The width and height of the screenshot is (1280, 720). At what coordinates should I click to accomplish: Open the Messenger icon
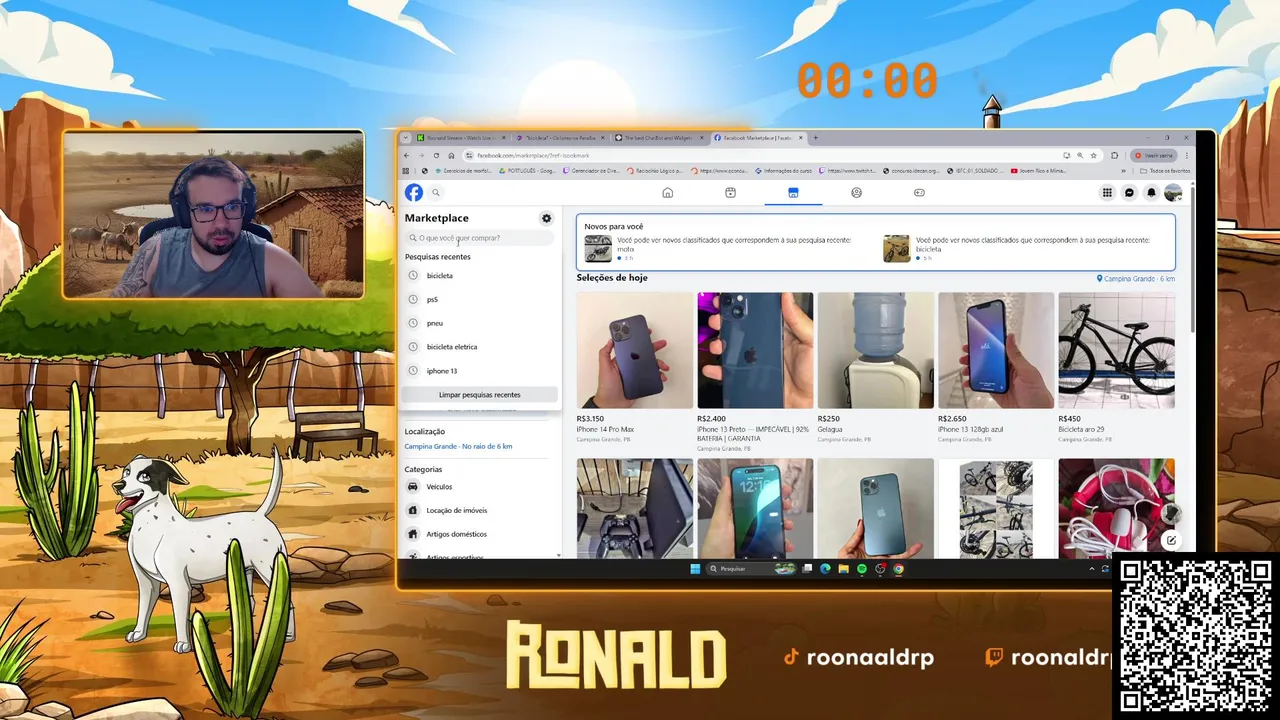point(1129,193)
